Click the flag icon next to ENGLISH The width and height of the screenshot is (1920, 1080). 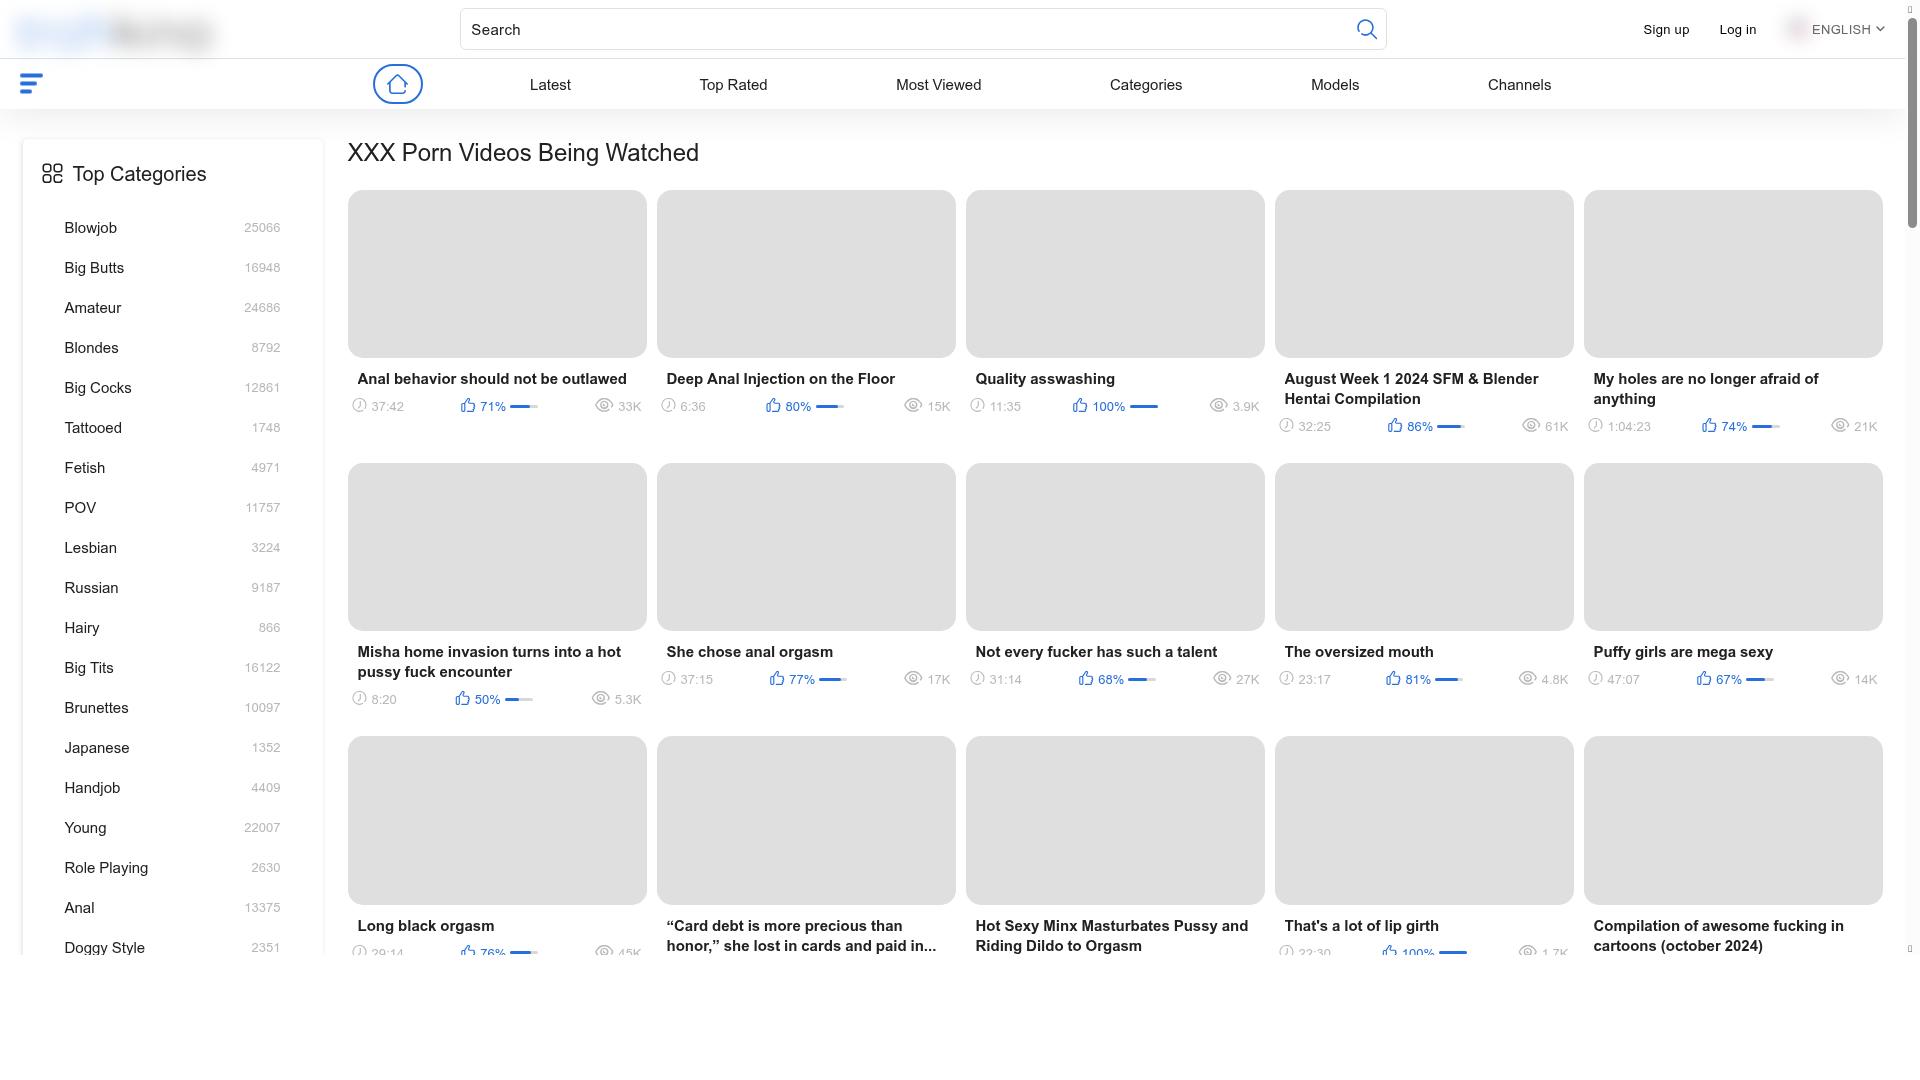tap(1796, 29)
